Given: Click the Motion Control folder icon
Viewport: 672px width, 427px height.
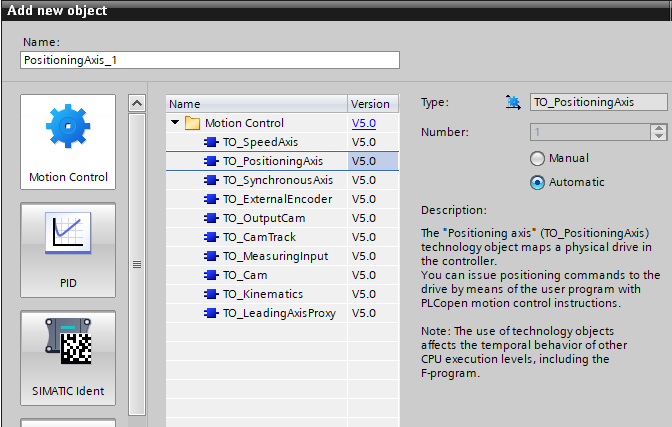Looking at the screenshot, I should coord(192,123).
